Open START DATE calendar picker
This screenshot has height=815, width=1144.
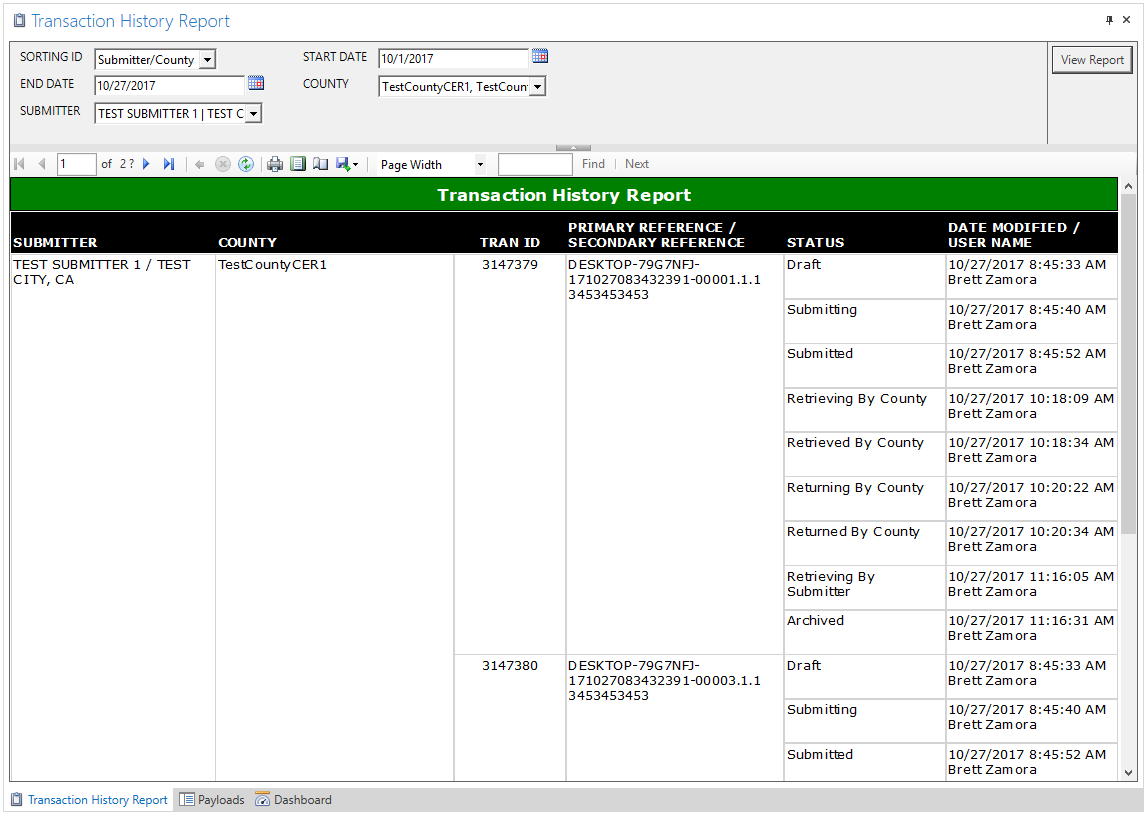point(540,57)
